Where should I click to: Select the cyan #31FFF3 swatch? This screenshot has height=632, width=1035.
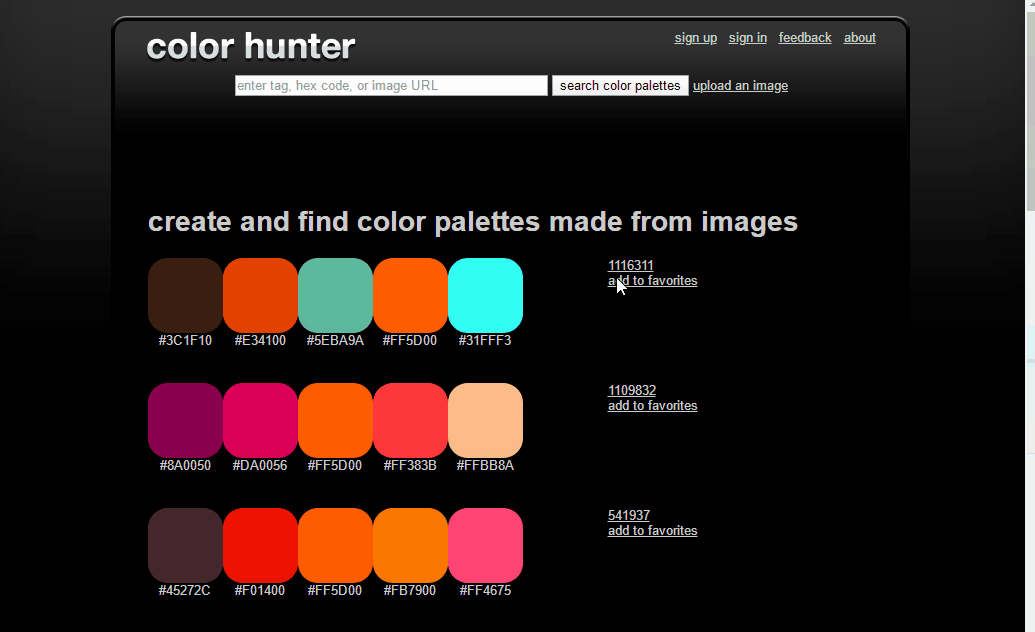point(485,295)
